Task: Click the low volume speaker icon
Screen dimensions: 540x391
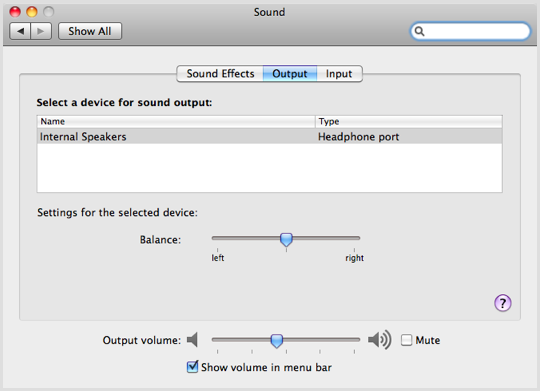Action: 193,340
